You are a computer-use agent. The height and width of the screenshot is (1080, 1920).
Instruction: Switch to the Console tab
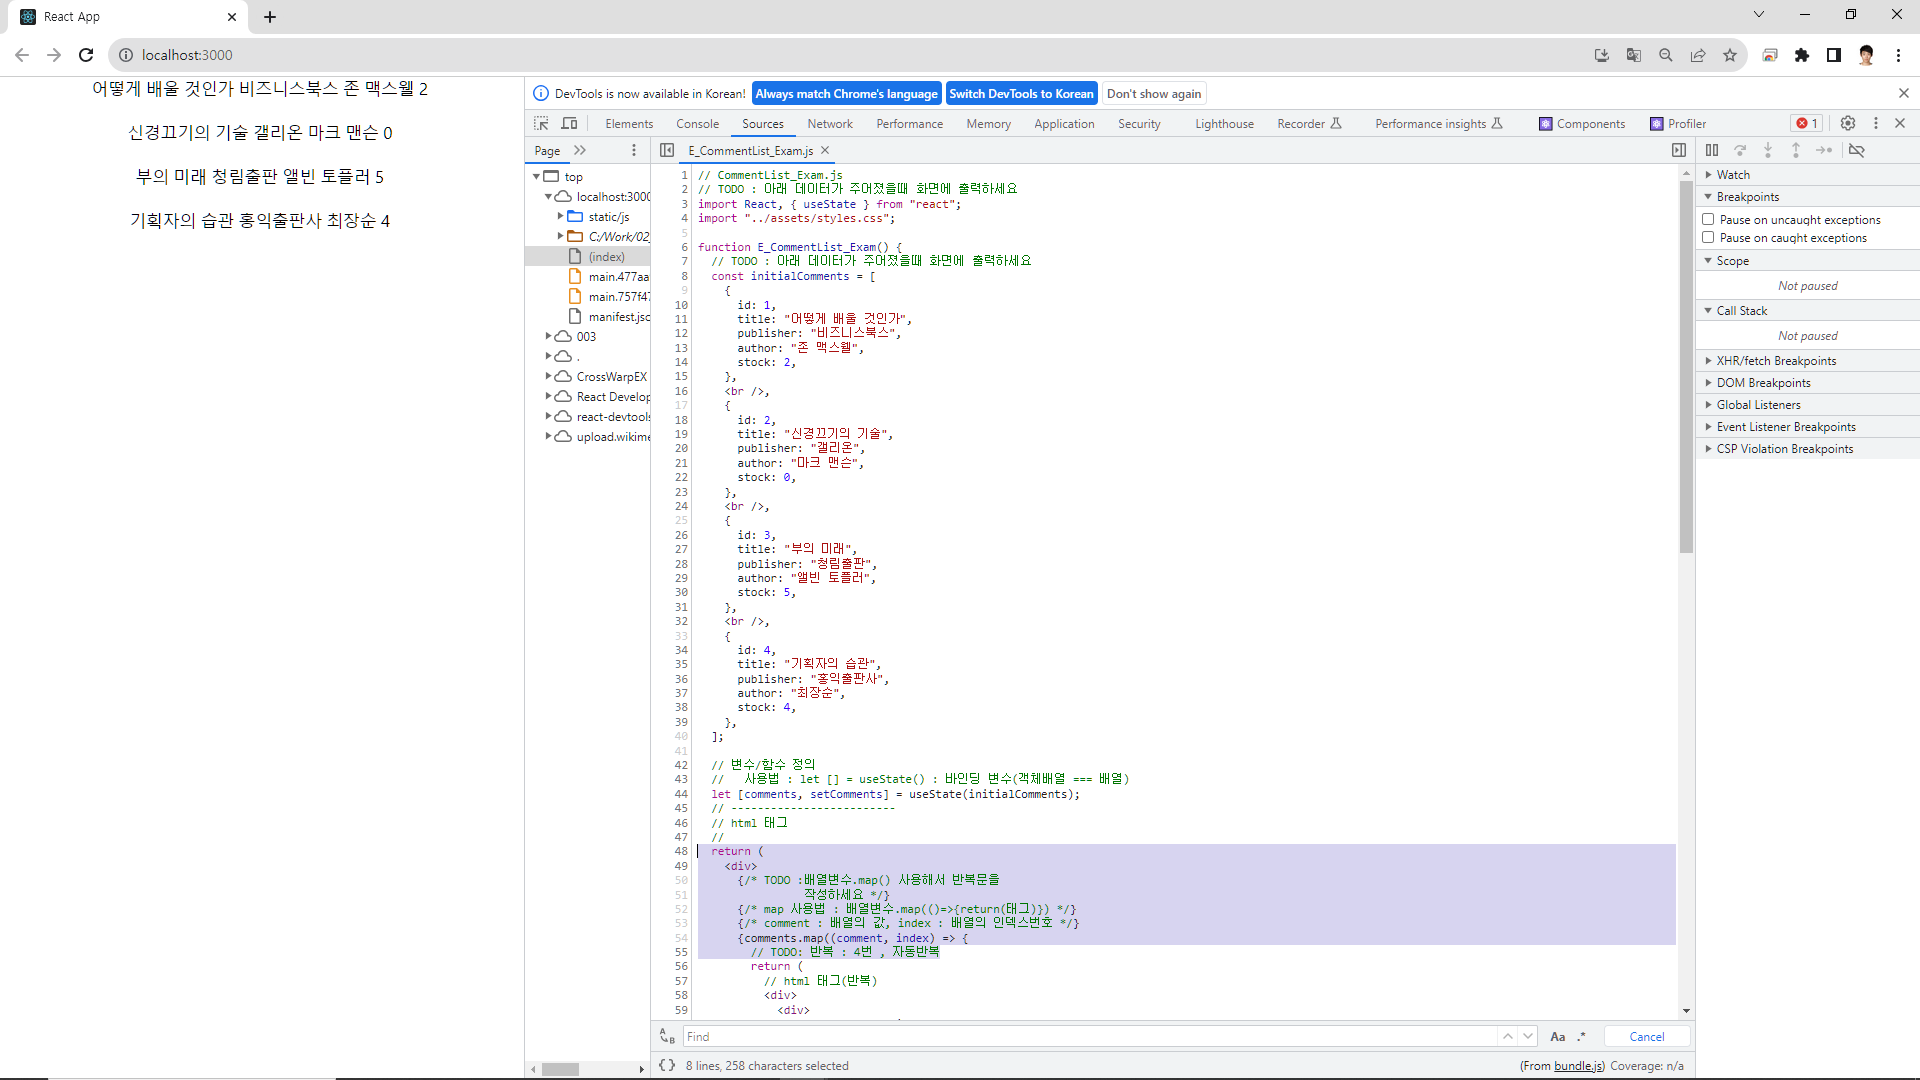(697, 124)
